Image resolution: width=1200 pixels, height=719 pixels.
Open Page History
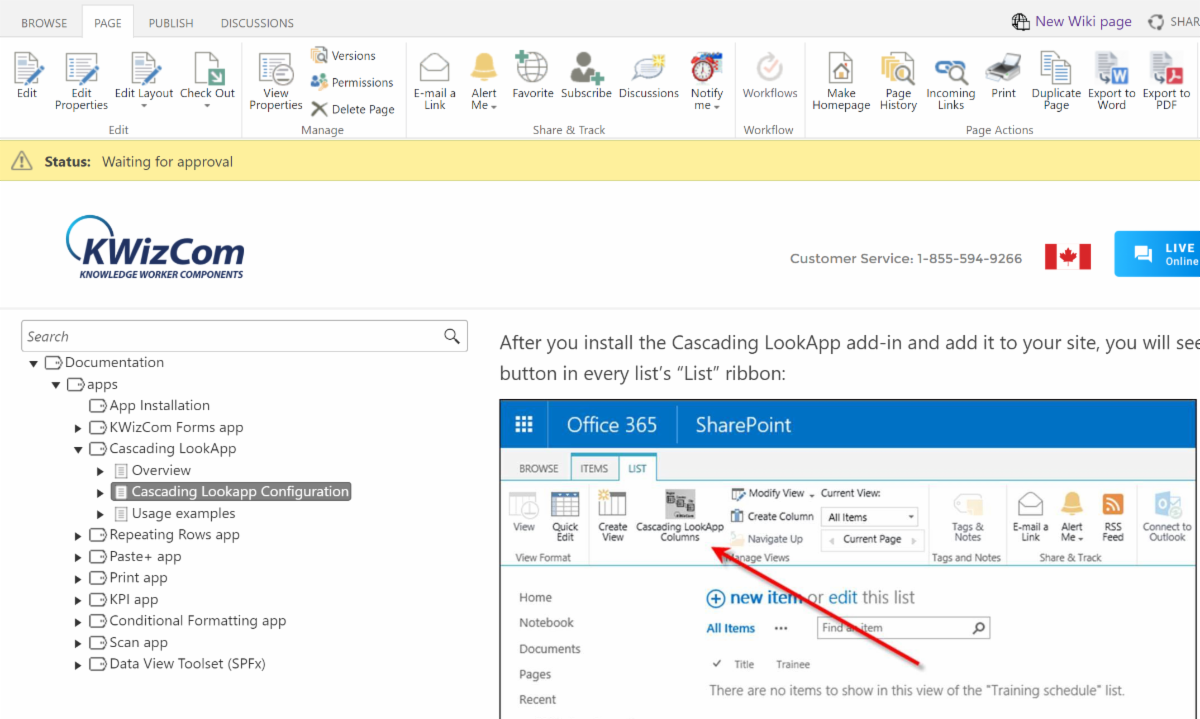898,81
